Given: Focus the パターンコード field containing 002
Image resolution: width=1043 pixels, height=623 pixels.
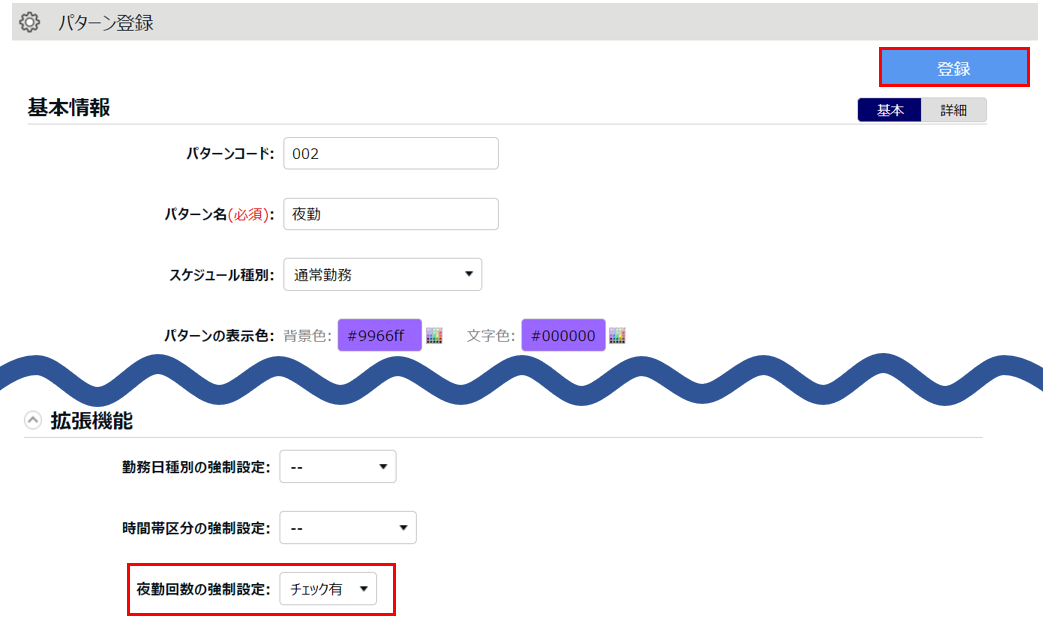Looking at the screenshot, I should 390,154.
